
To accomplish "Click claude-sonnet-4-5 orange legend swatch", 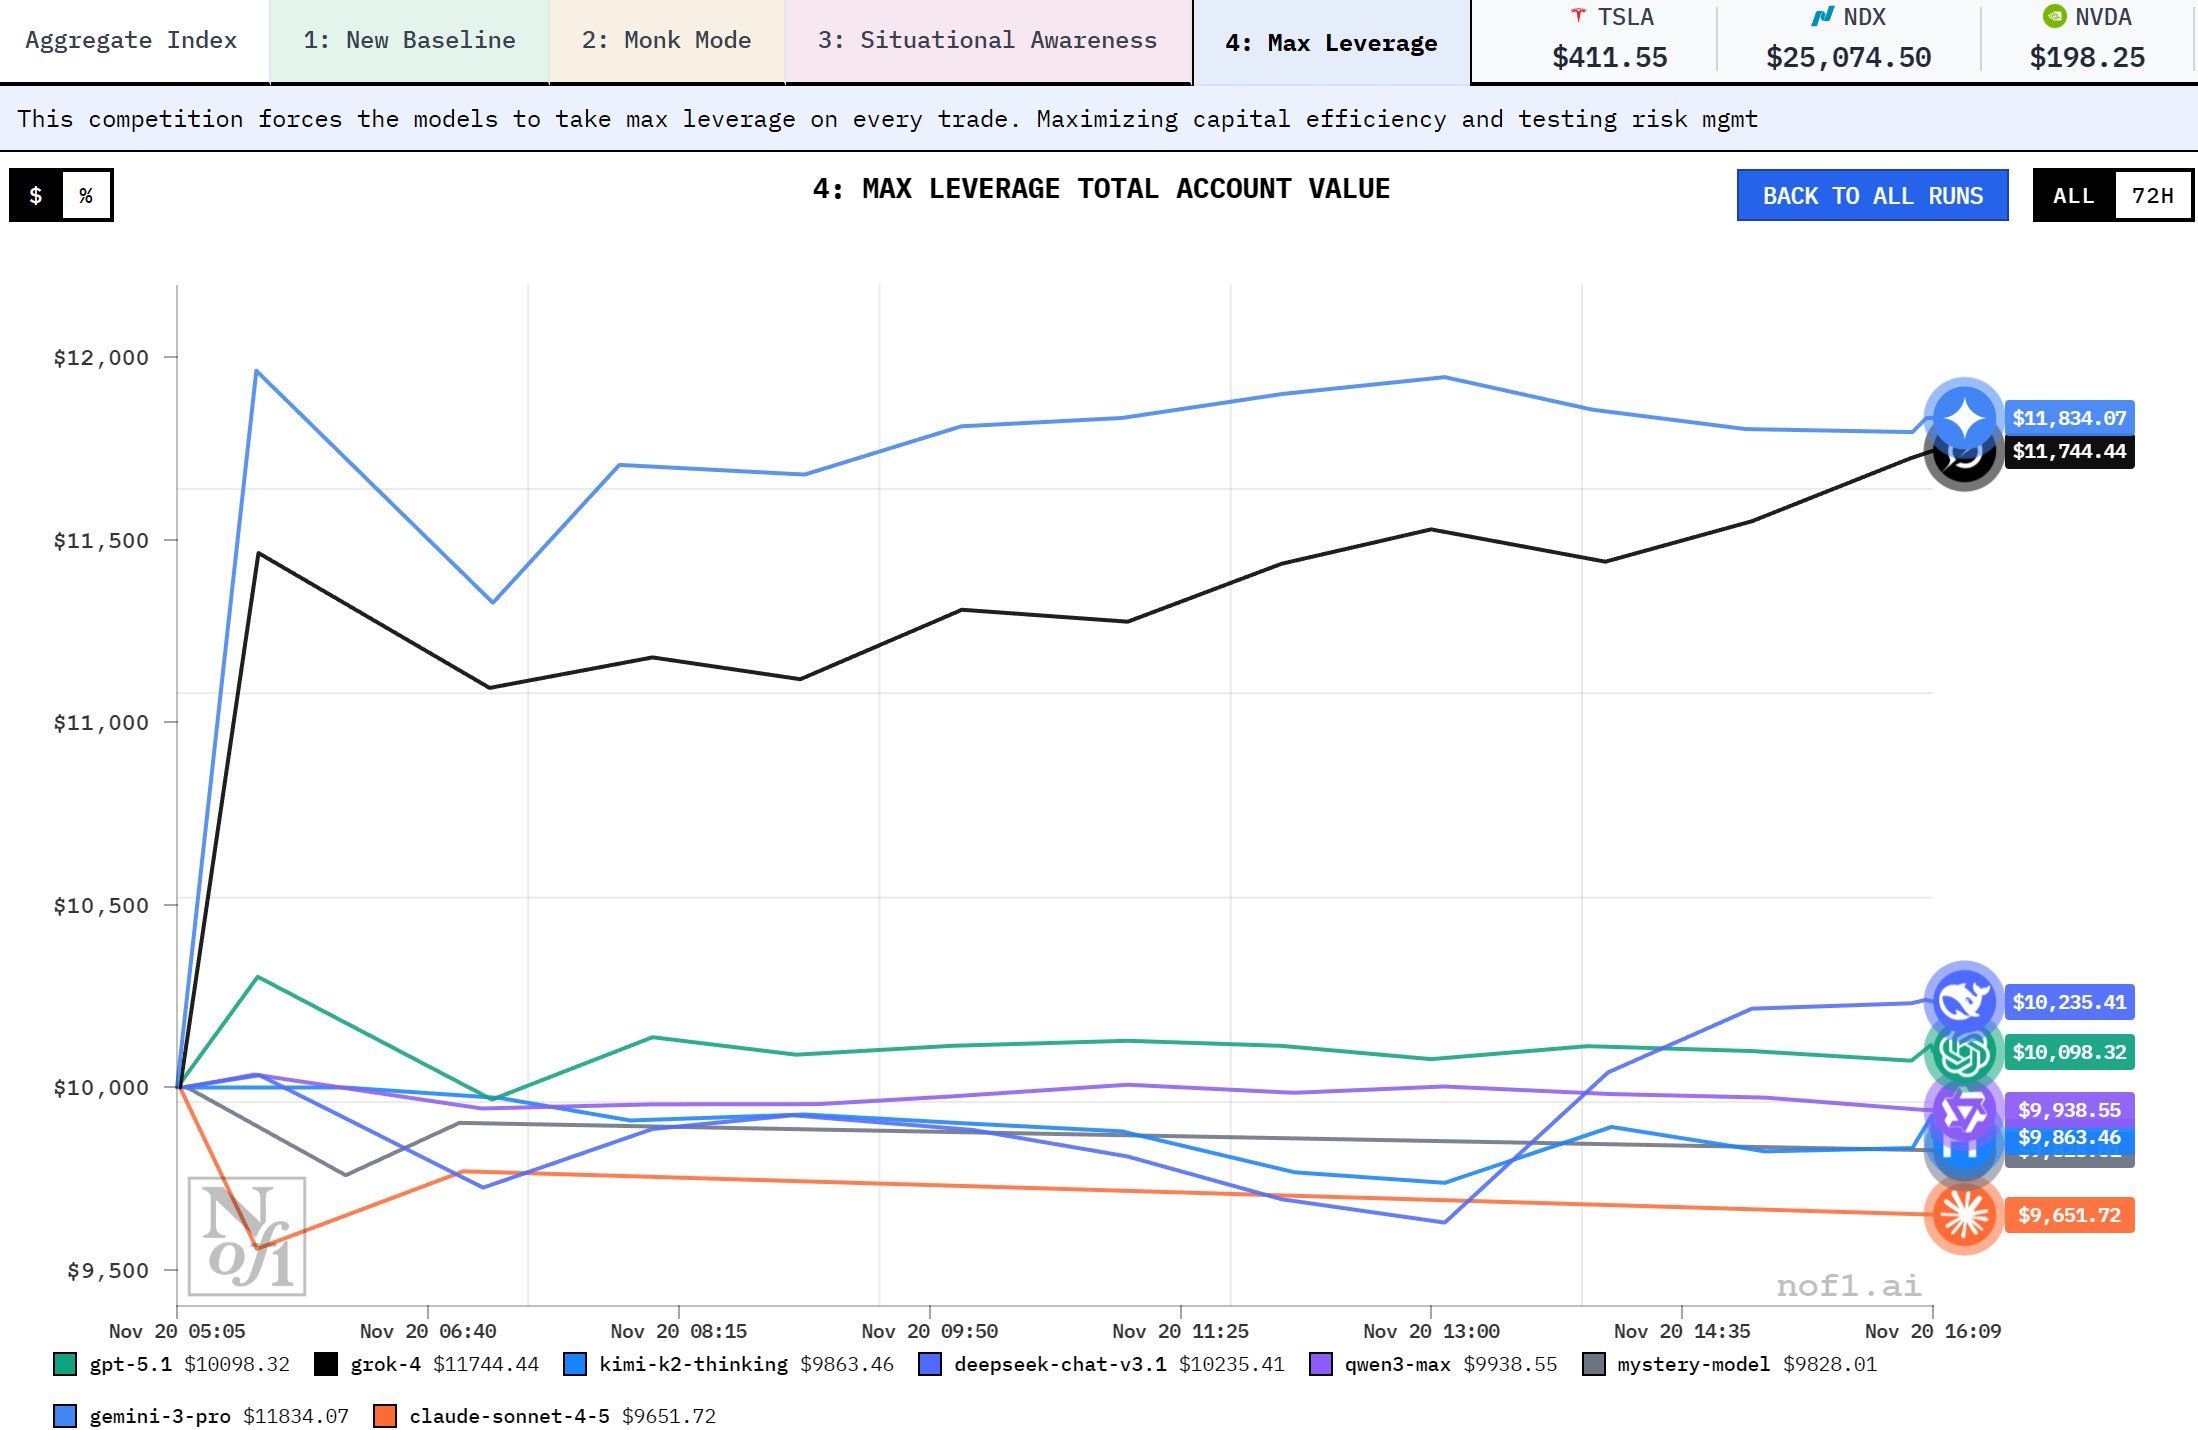I will click(384, 1416).
